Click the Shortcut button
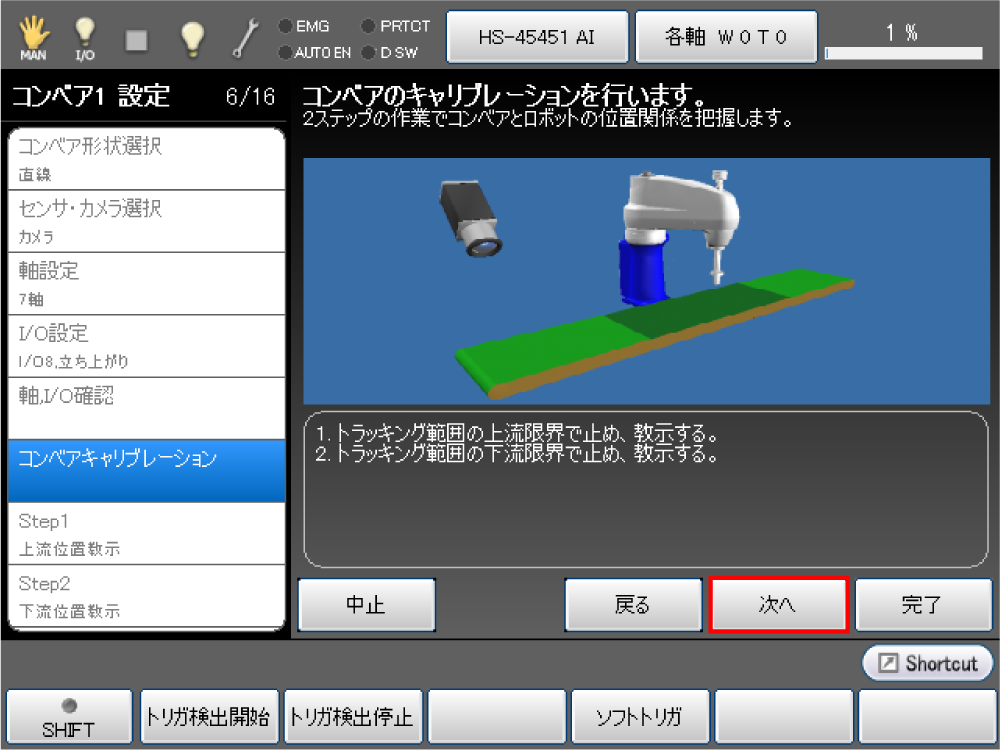1000x750 pixels. pyautogui.click(x=927, y=663)
